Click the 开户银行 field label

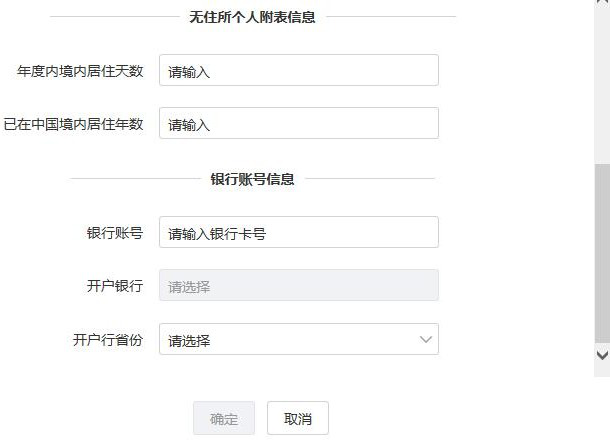[x=115, y=286]
